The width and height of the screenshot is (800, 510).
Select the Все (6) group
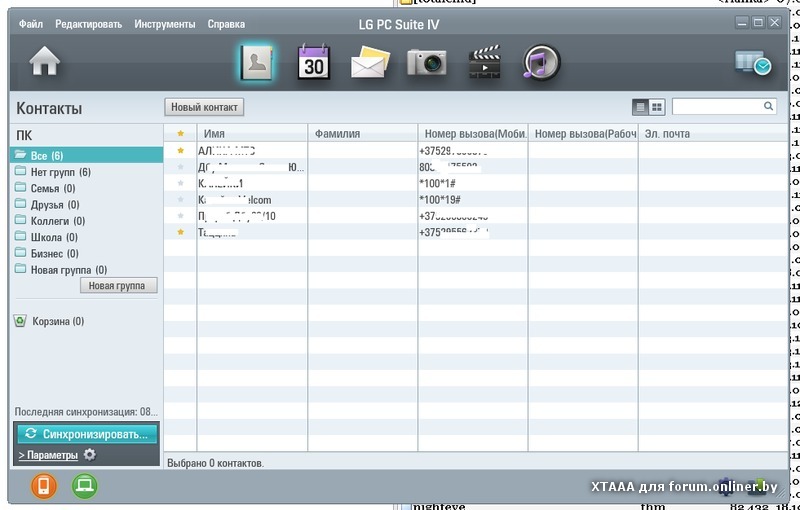point(86,155)
